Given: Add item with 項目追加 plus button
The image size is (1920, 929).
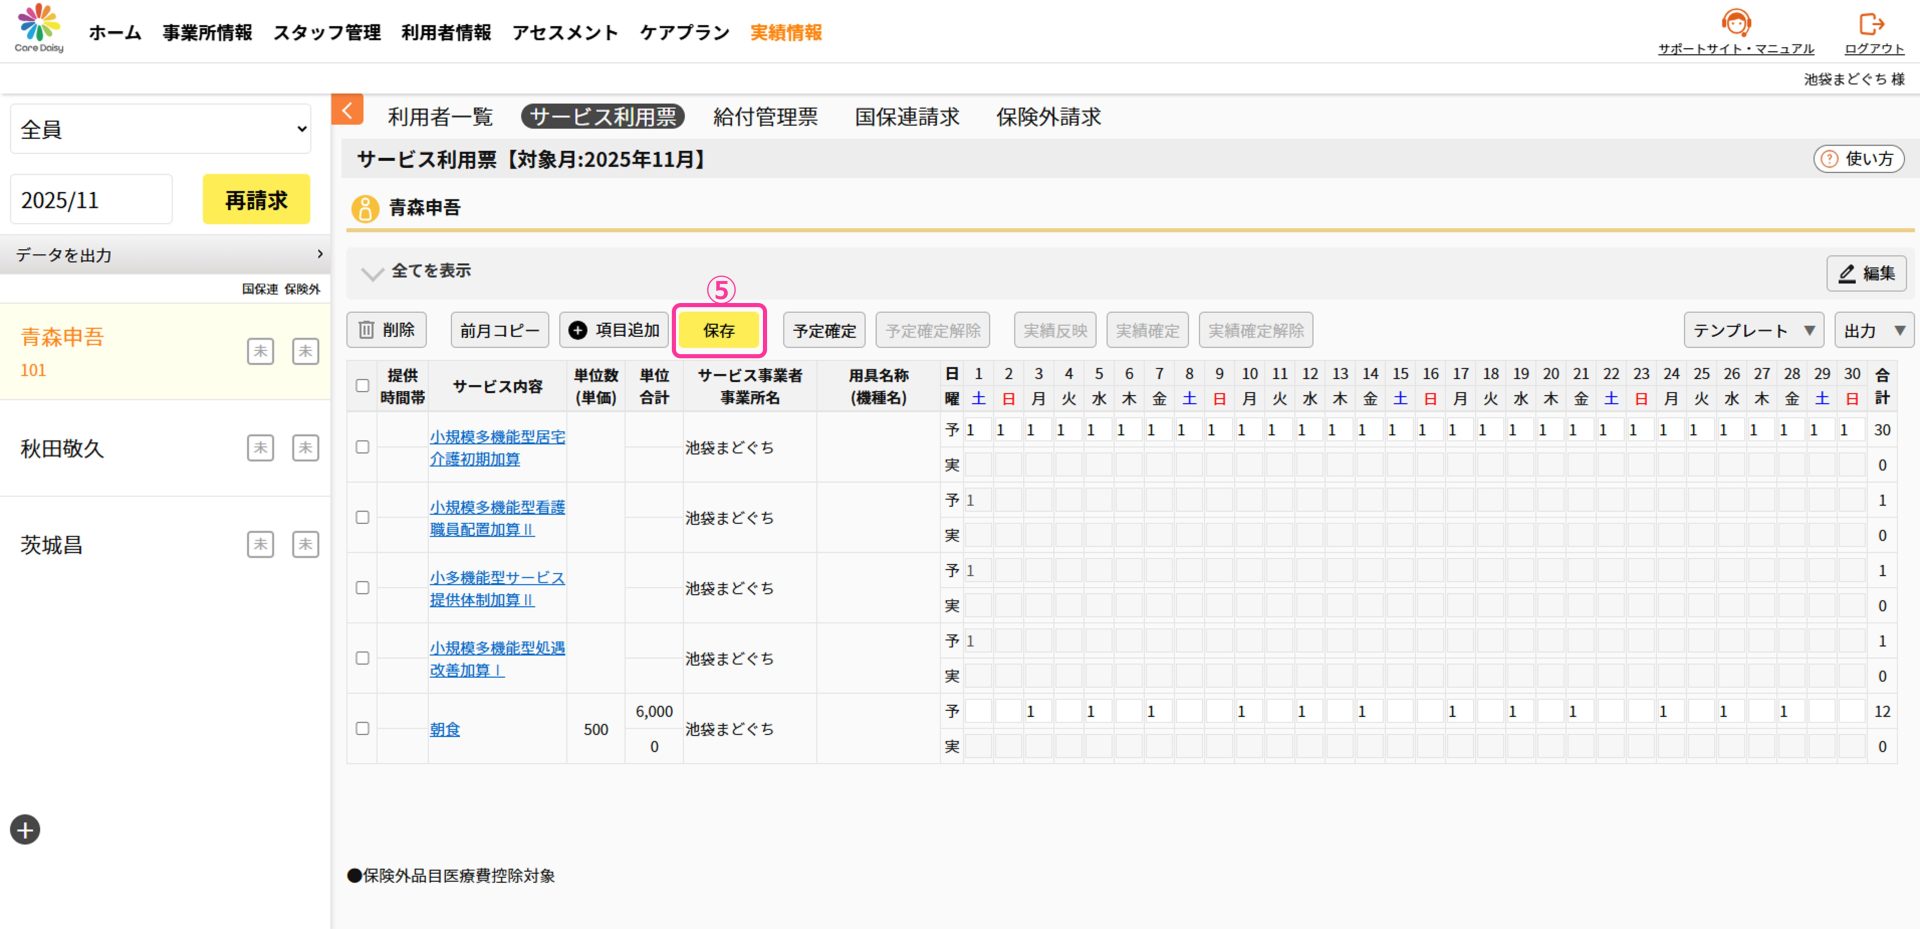Looking at the screenshot, I should (x=614, y=330).
